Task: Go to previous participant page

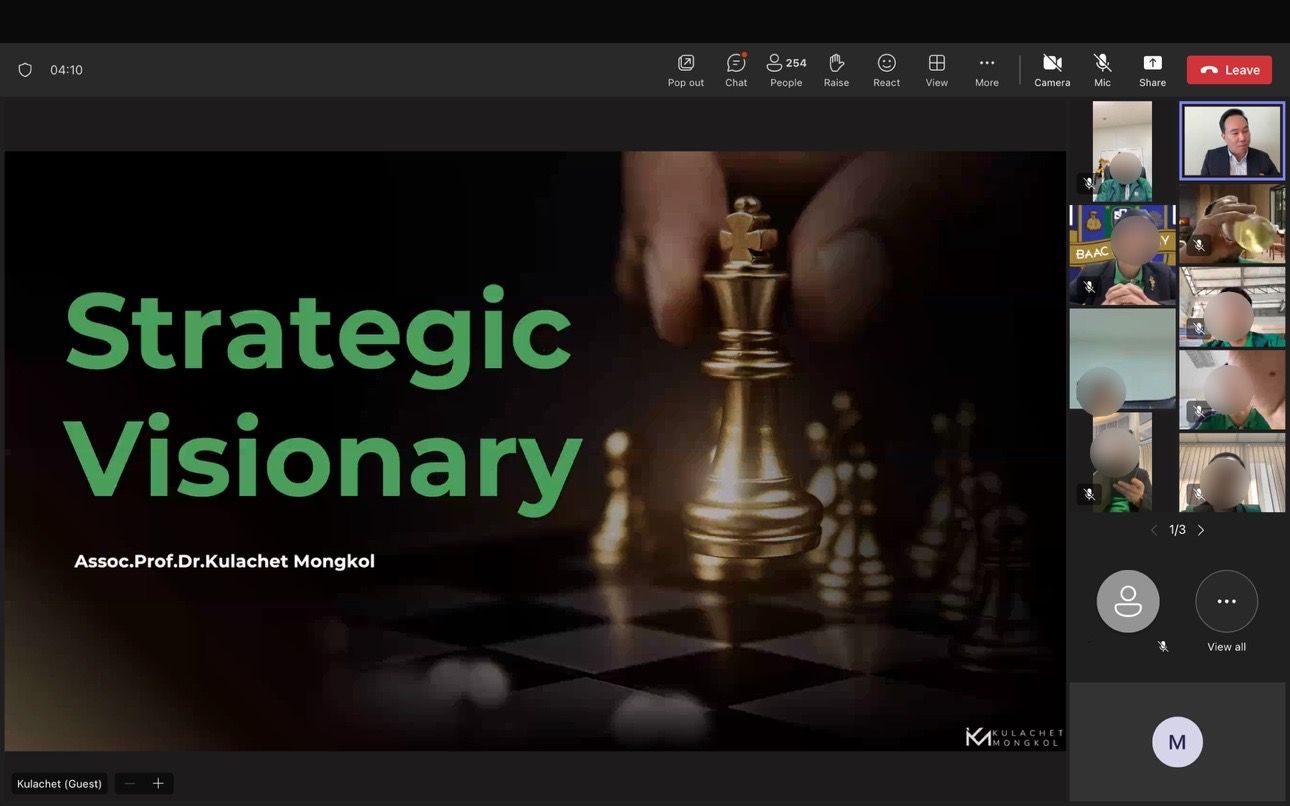Action: point(1153,530)
